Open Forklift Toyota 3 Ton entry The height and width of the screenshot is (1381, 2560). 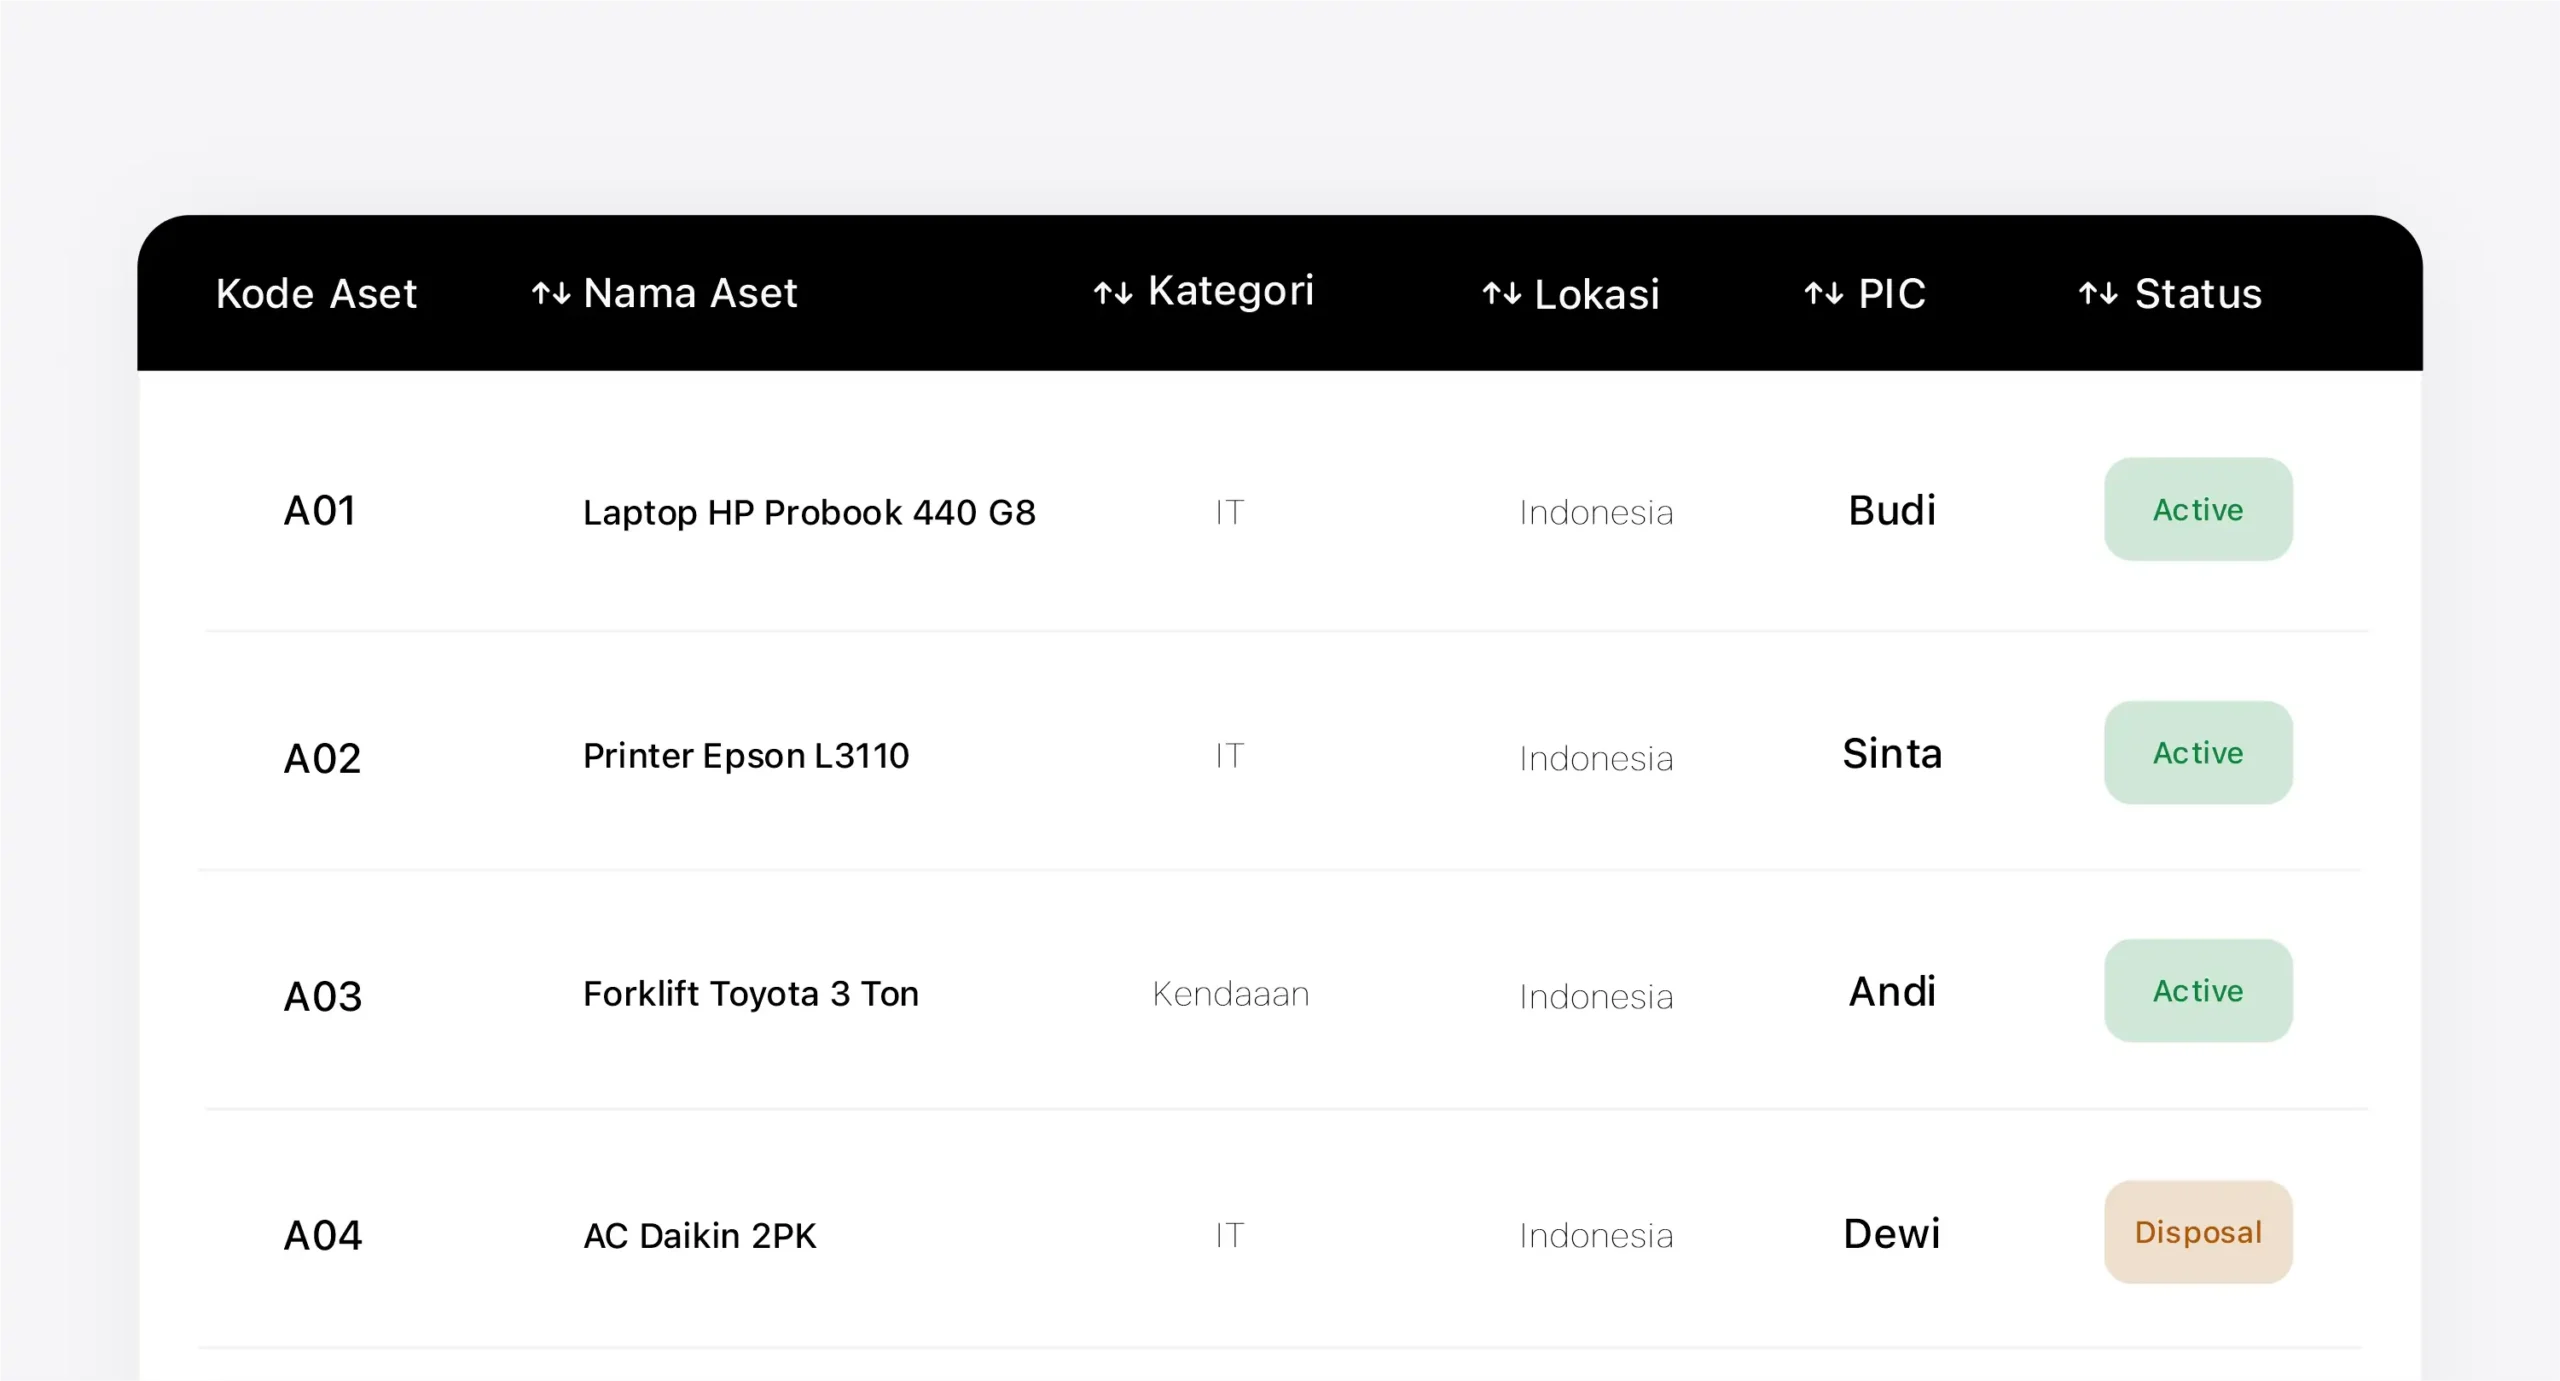(x=750, y=994)
